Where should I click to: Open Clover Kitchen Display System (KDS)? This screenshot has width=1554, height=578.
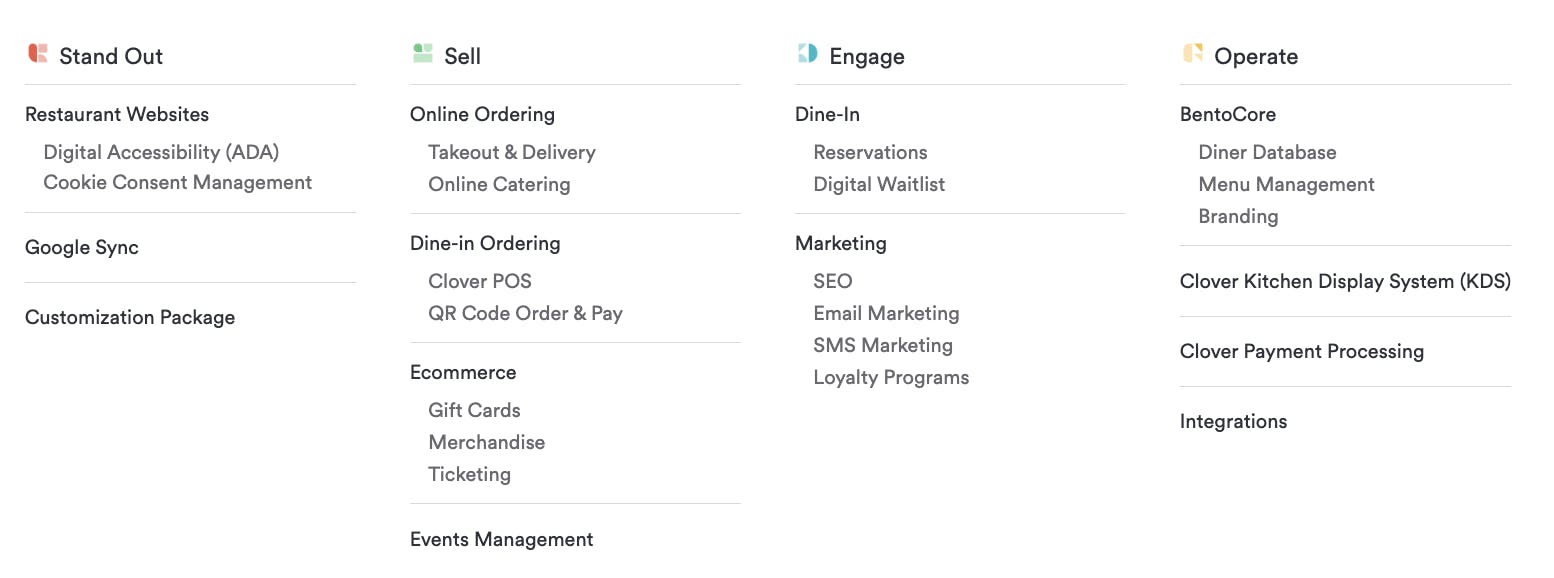pos(1345,281)
